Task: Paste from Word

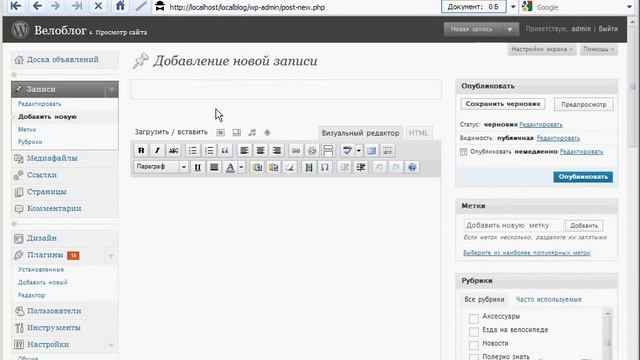Action: [x=273, y=167]
